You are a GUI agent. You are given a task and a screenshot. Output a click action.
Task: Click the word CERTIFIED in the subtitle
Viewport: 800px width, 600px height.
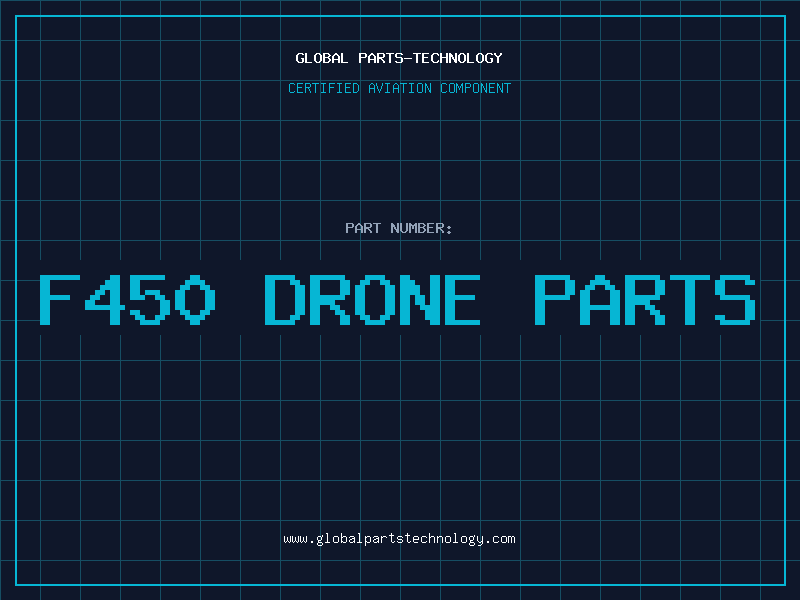(x=323, y=88)
